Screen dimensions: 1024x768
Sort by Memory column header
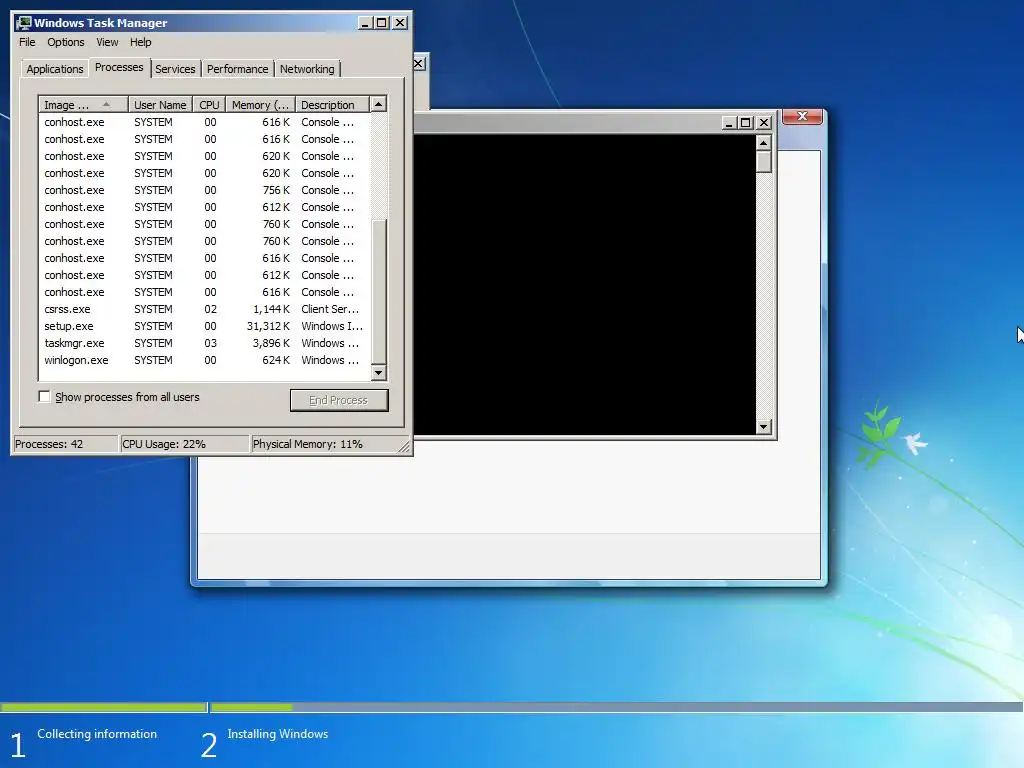tap(260, 104)
